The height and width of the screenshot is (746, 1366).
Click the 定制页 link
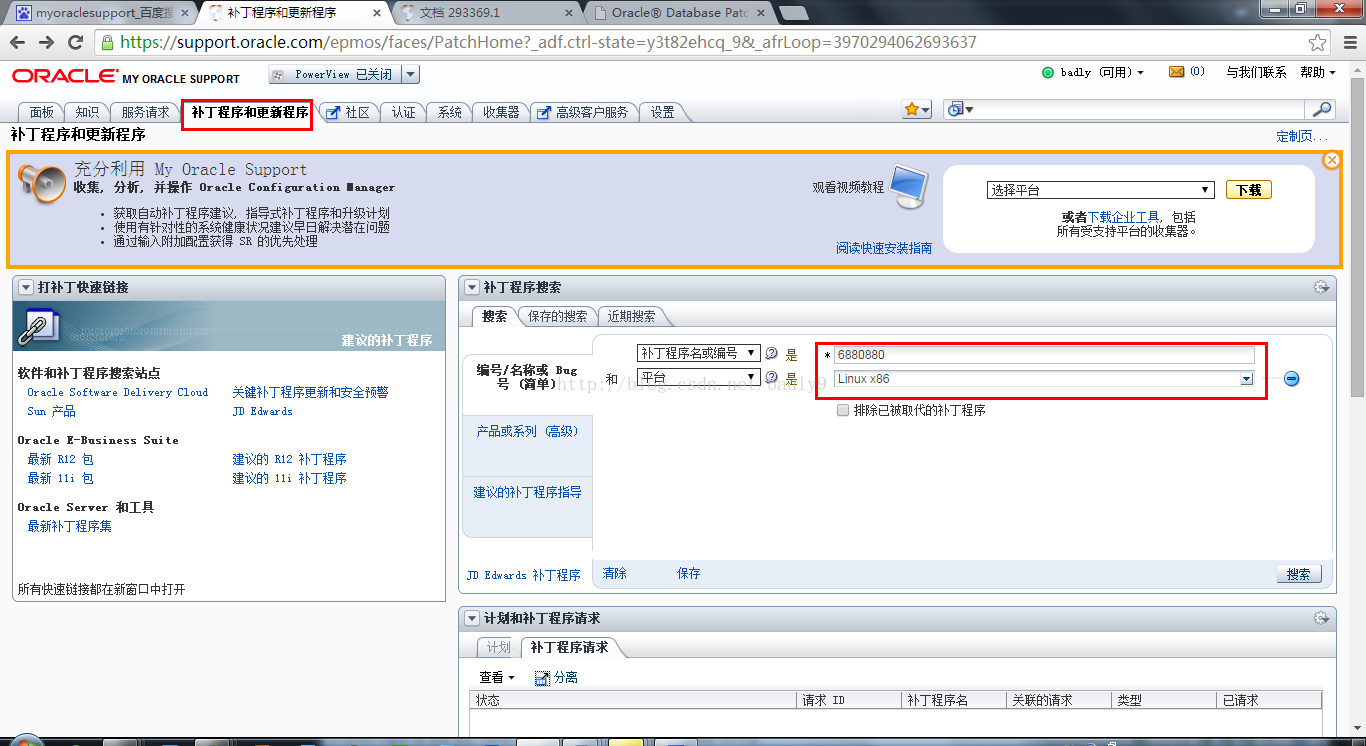(1302, 137)
